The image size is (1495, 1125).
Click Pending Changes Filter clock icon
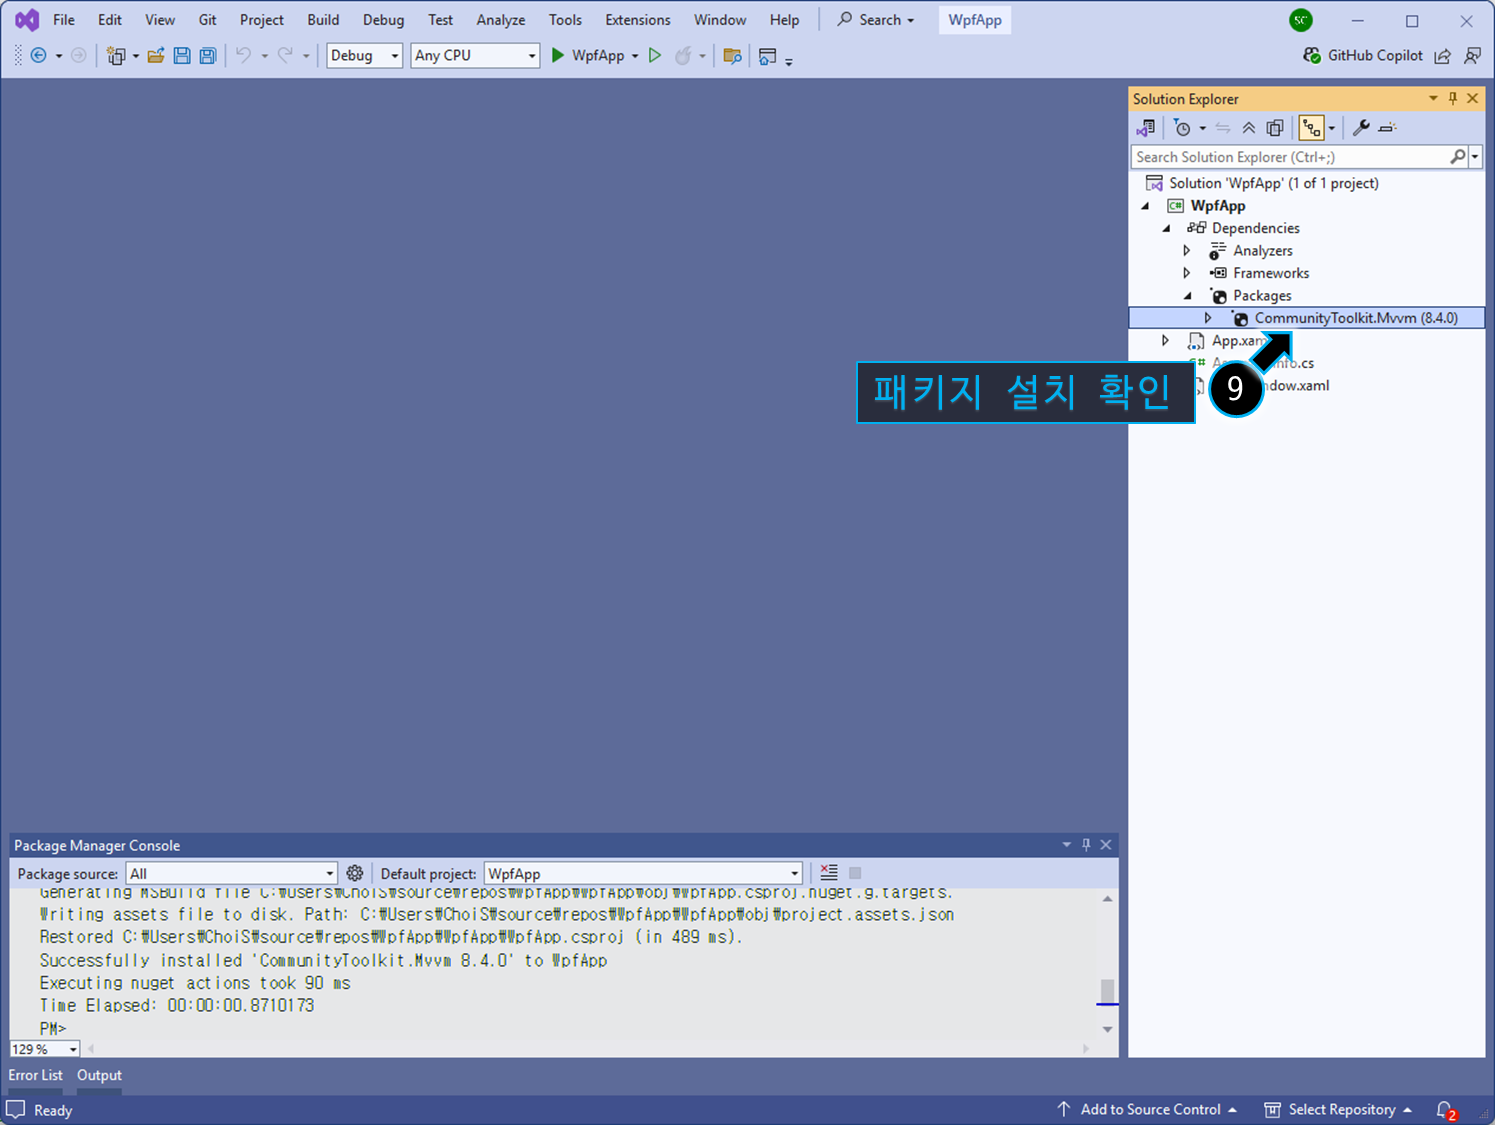[1183, 128]
